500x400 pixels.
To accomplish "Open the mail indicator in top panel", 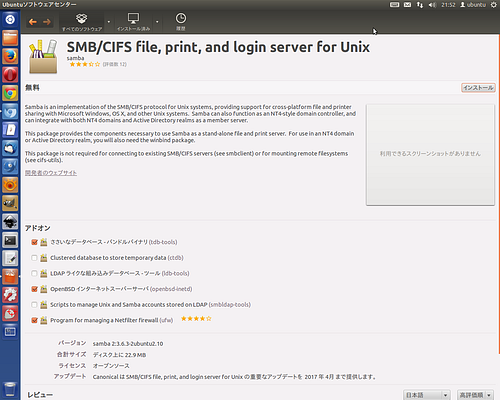I will (407, 5).
